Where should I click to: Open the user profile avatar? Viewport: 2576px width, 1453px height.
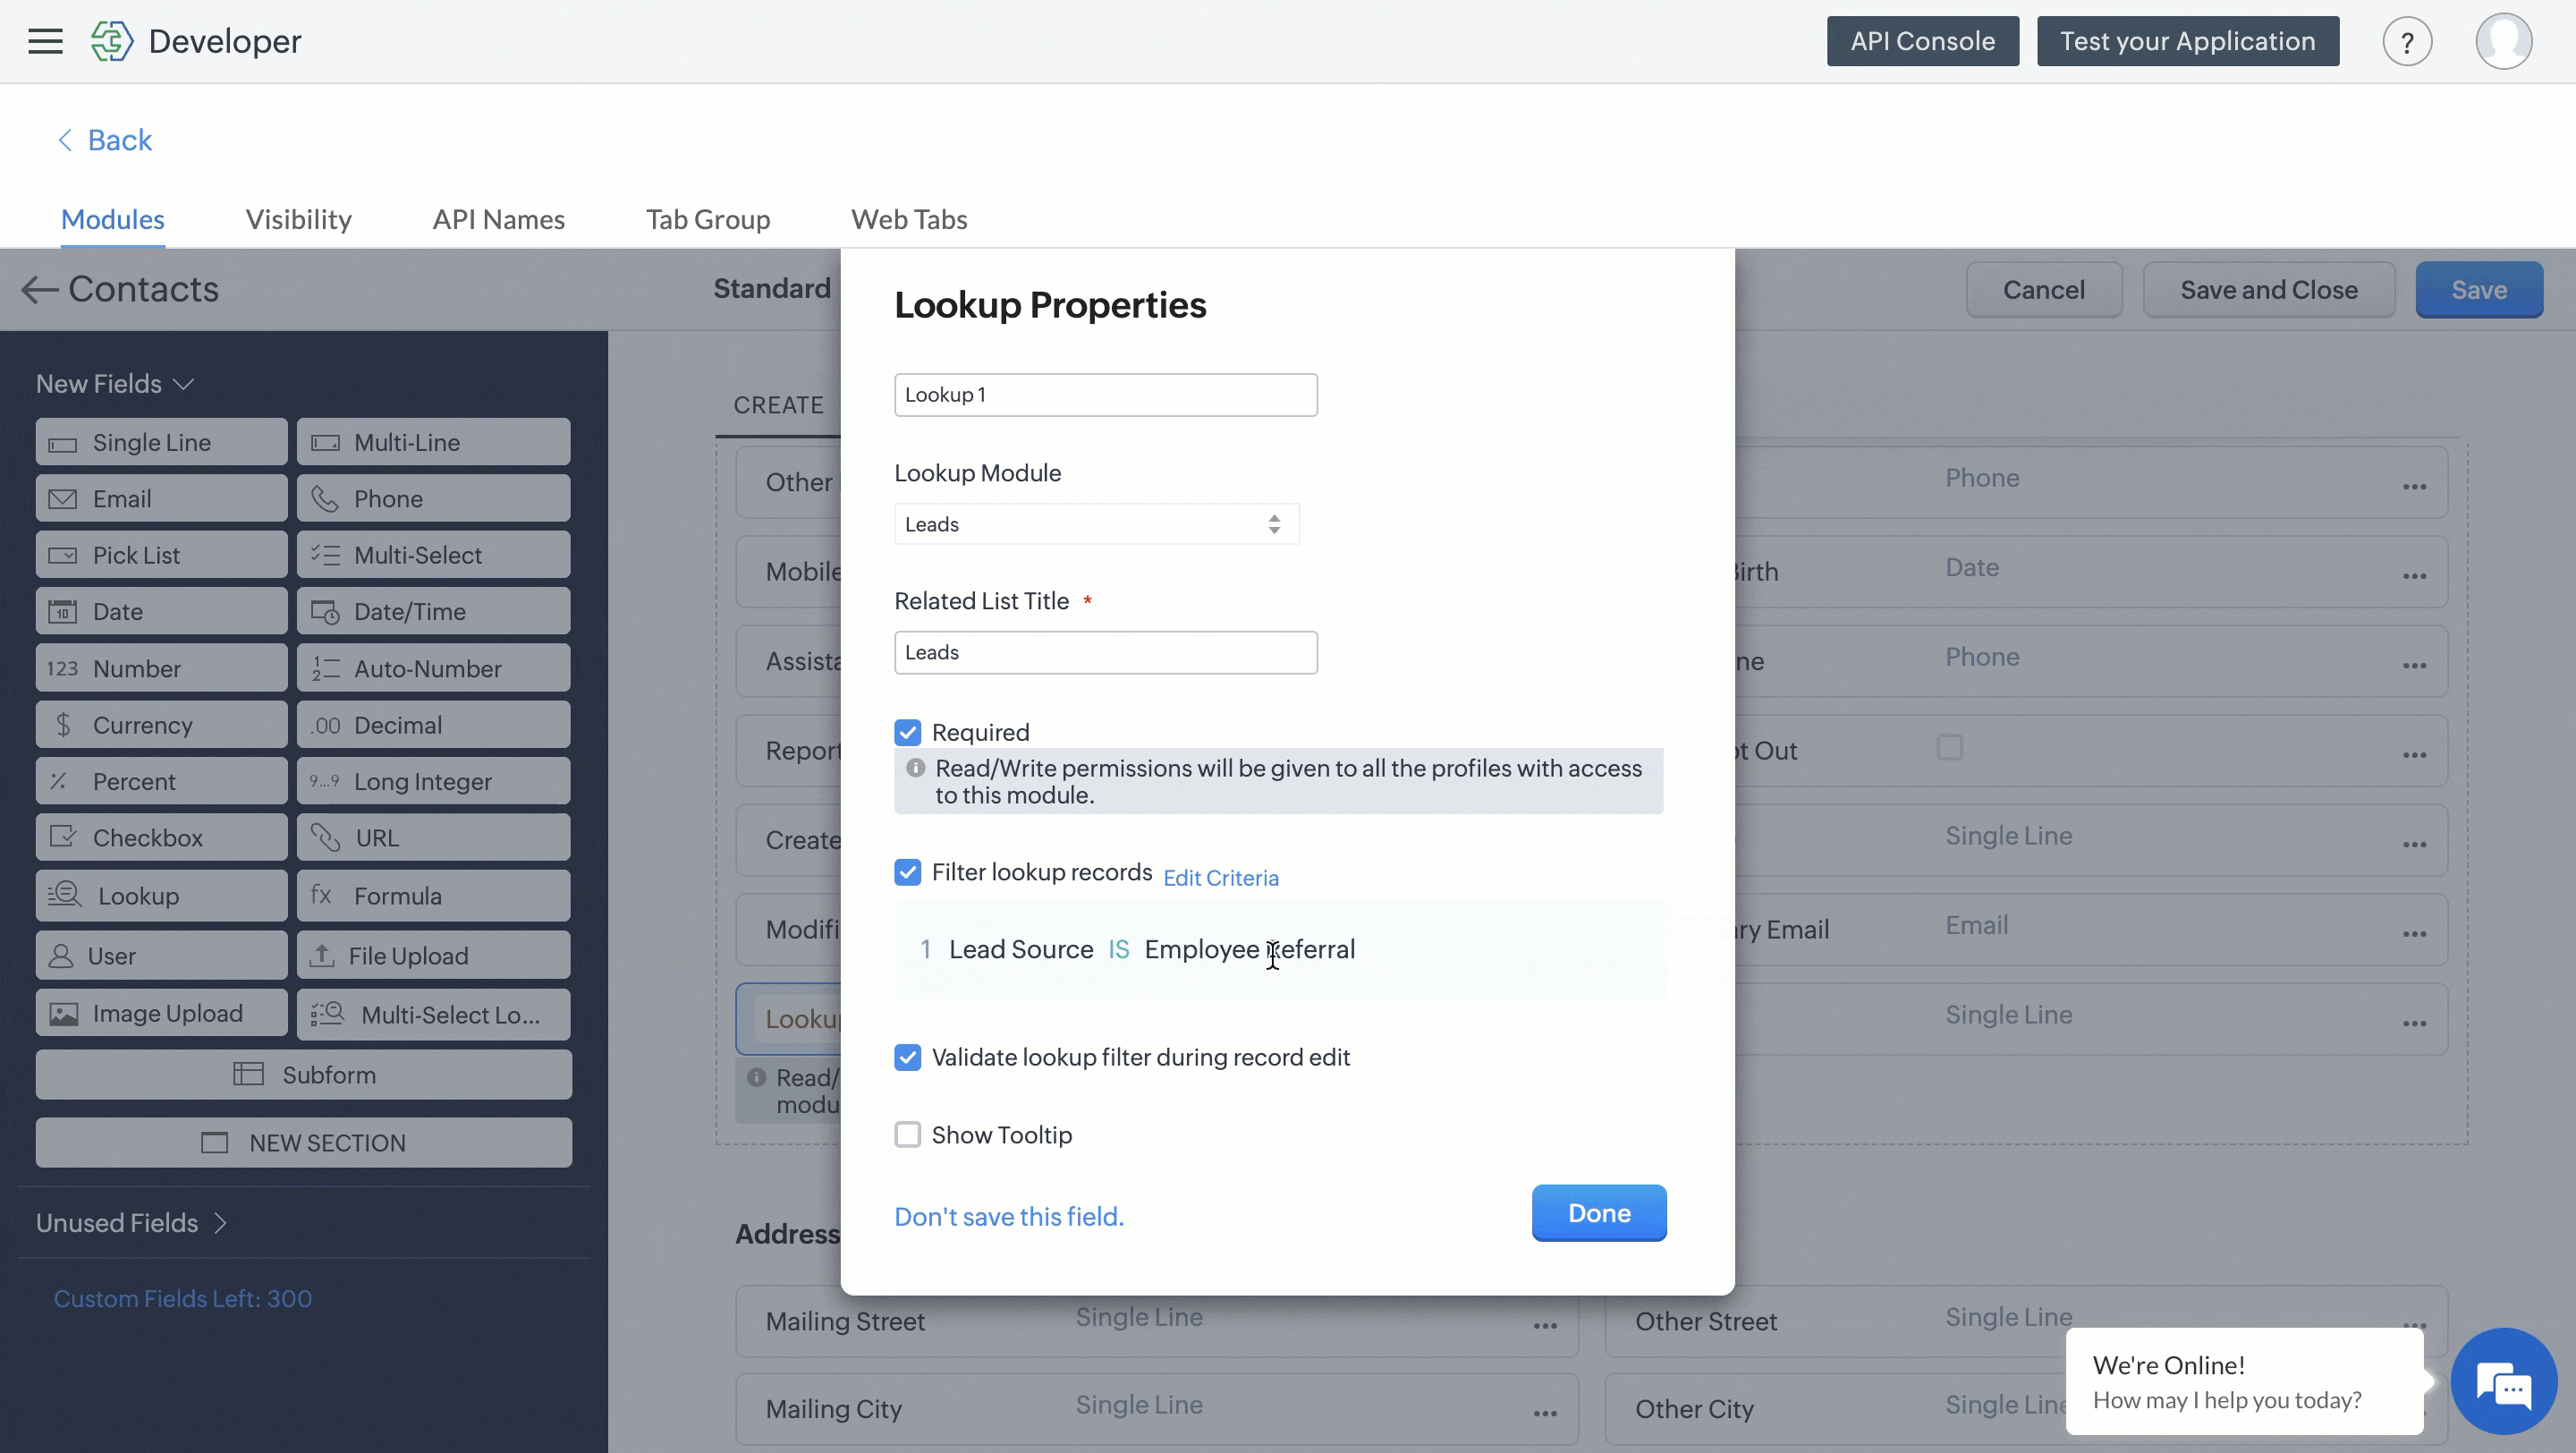coord(2503,41)
